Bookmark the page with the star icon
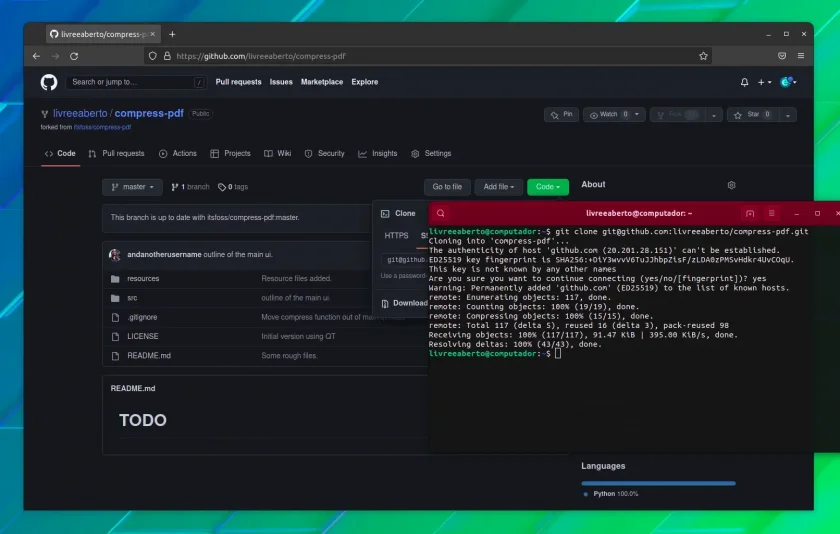 [x=703, y=56]
